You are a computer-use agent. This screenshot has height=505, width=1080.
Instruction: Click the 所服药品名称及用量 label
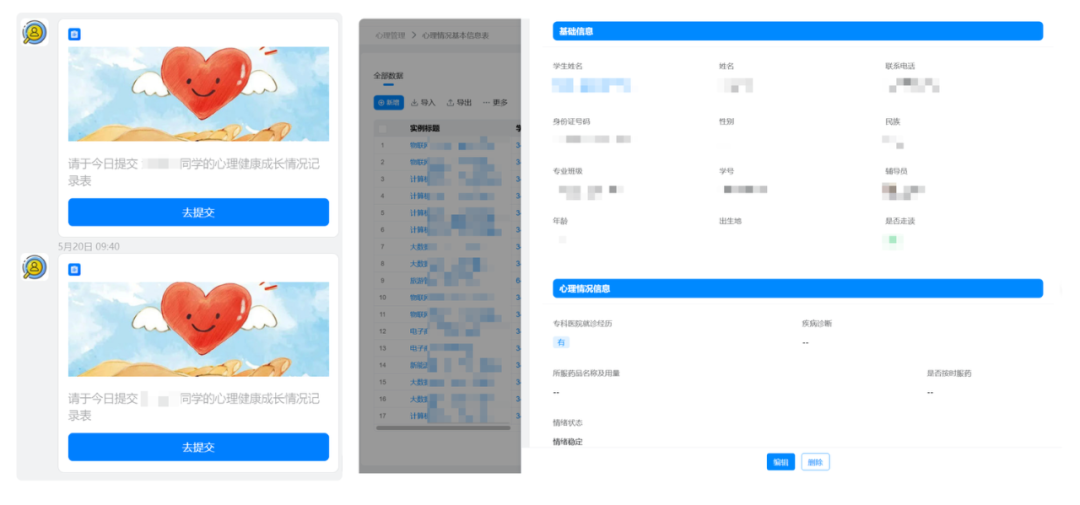click(x=586, y=373)
